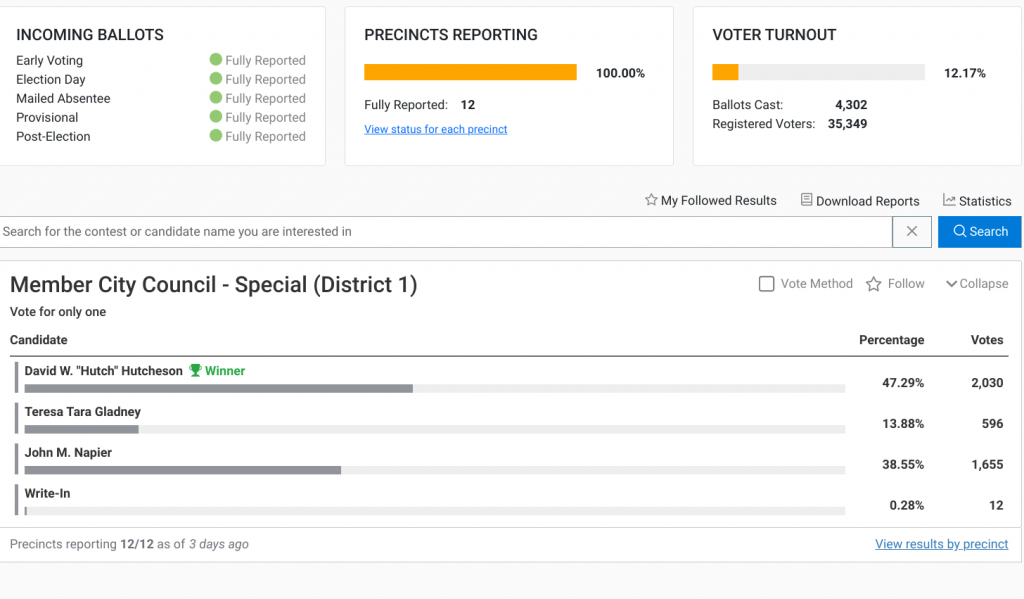This screenshot has width=1024, height=599.
Task: Click the Statistics chart icon
Action: pos(949,200)
